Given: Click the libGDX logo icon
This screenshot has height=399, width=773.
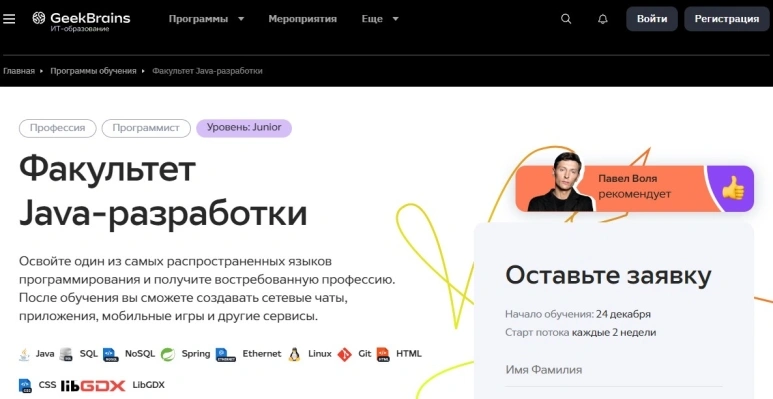Looking at the screenshot, I should click(x=93, y=385).
